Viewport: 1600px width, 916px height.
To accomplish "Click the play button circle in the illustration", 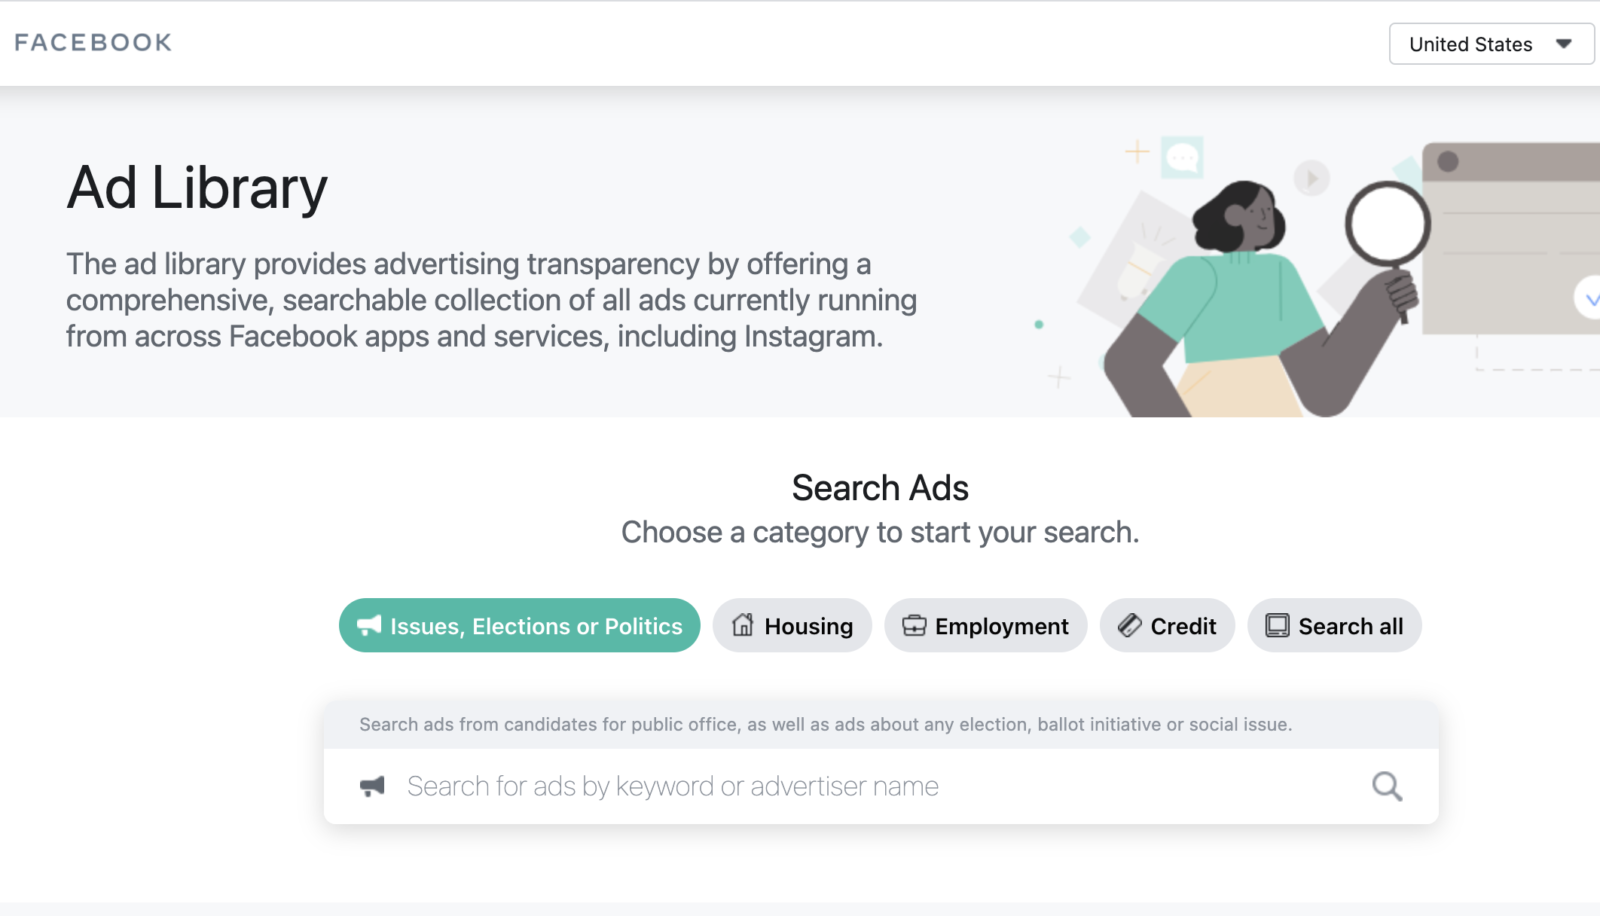I will [1311, 179].
